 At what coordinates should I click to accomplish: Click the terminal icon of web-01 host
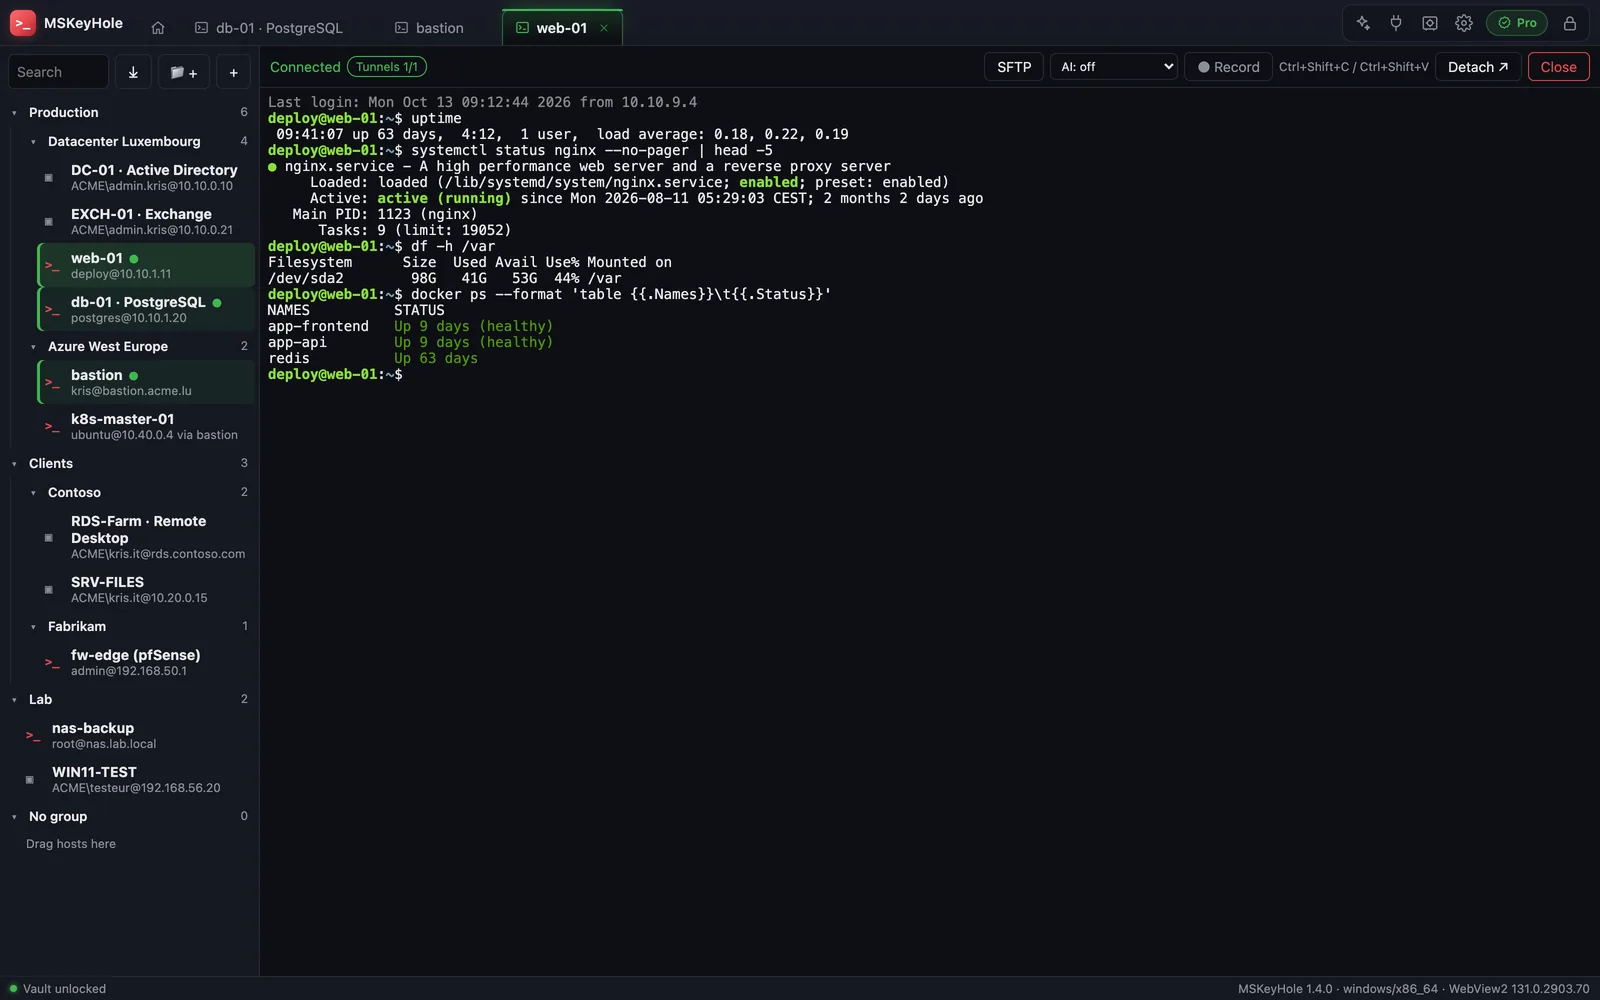[x=52, y=266]
